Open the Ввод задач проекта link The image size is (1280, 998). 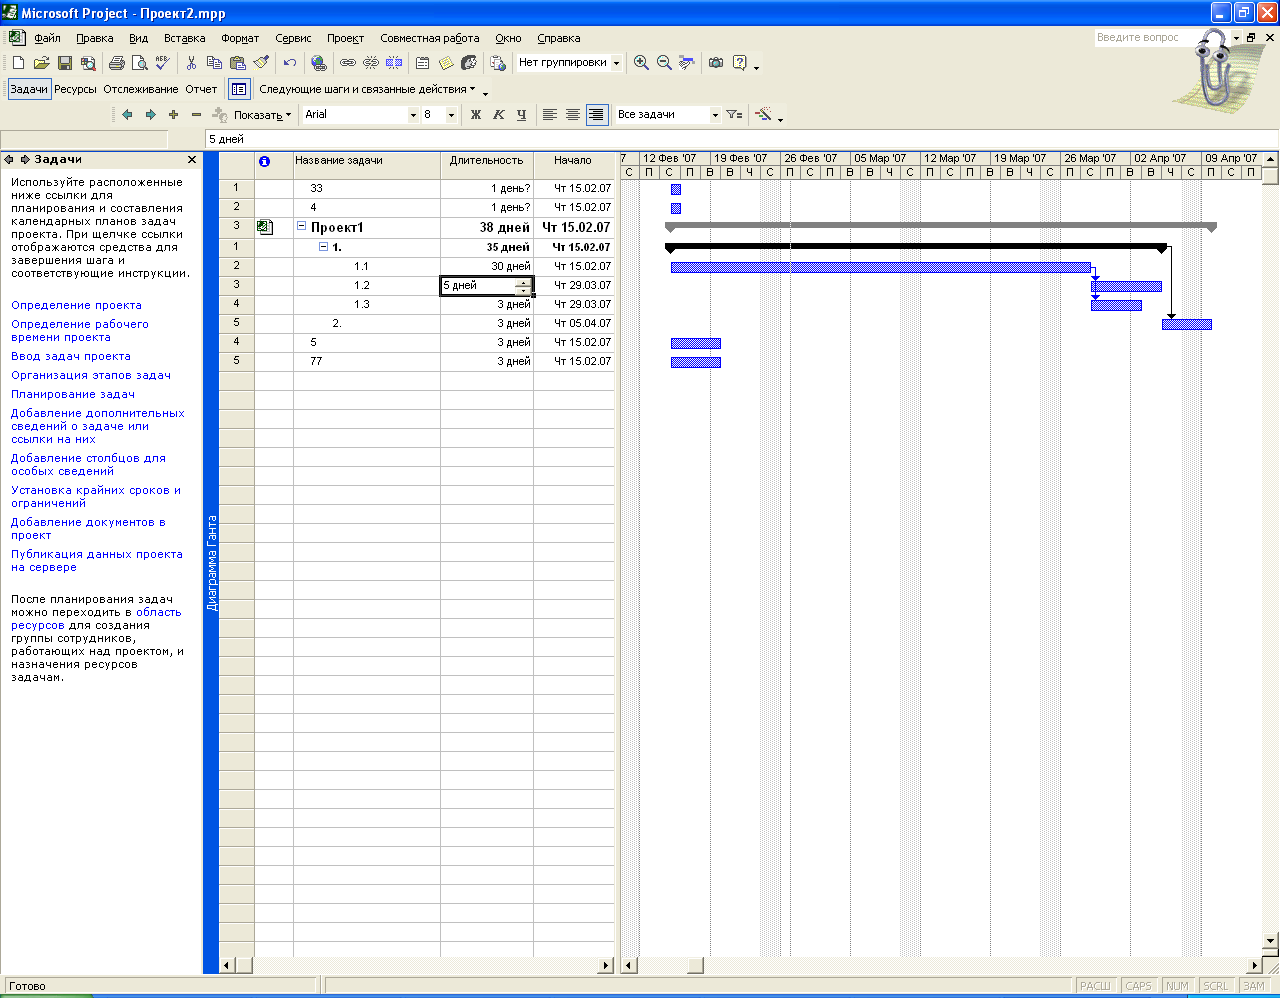[71, 356]
